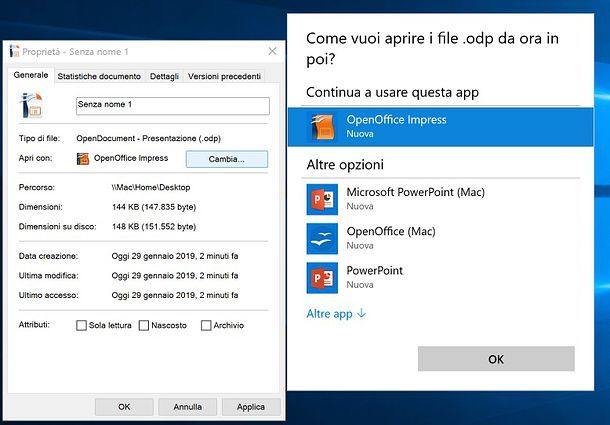
Task: Click the OpenOffice Impress text beside Apri con
Action: (x=131, y=158)
